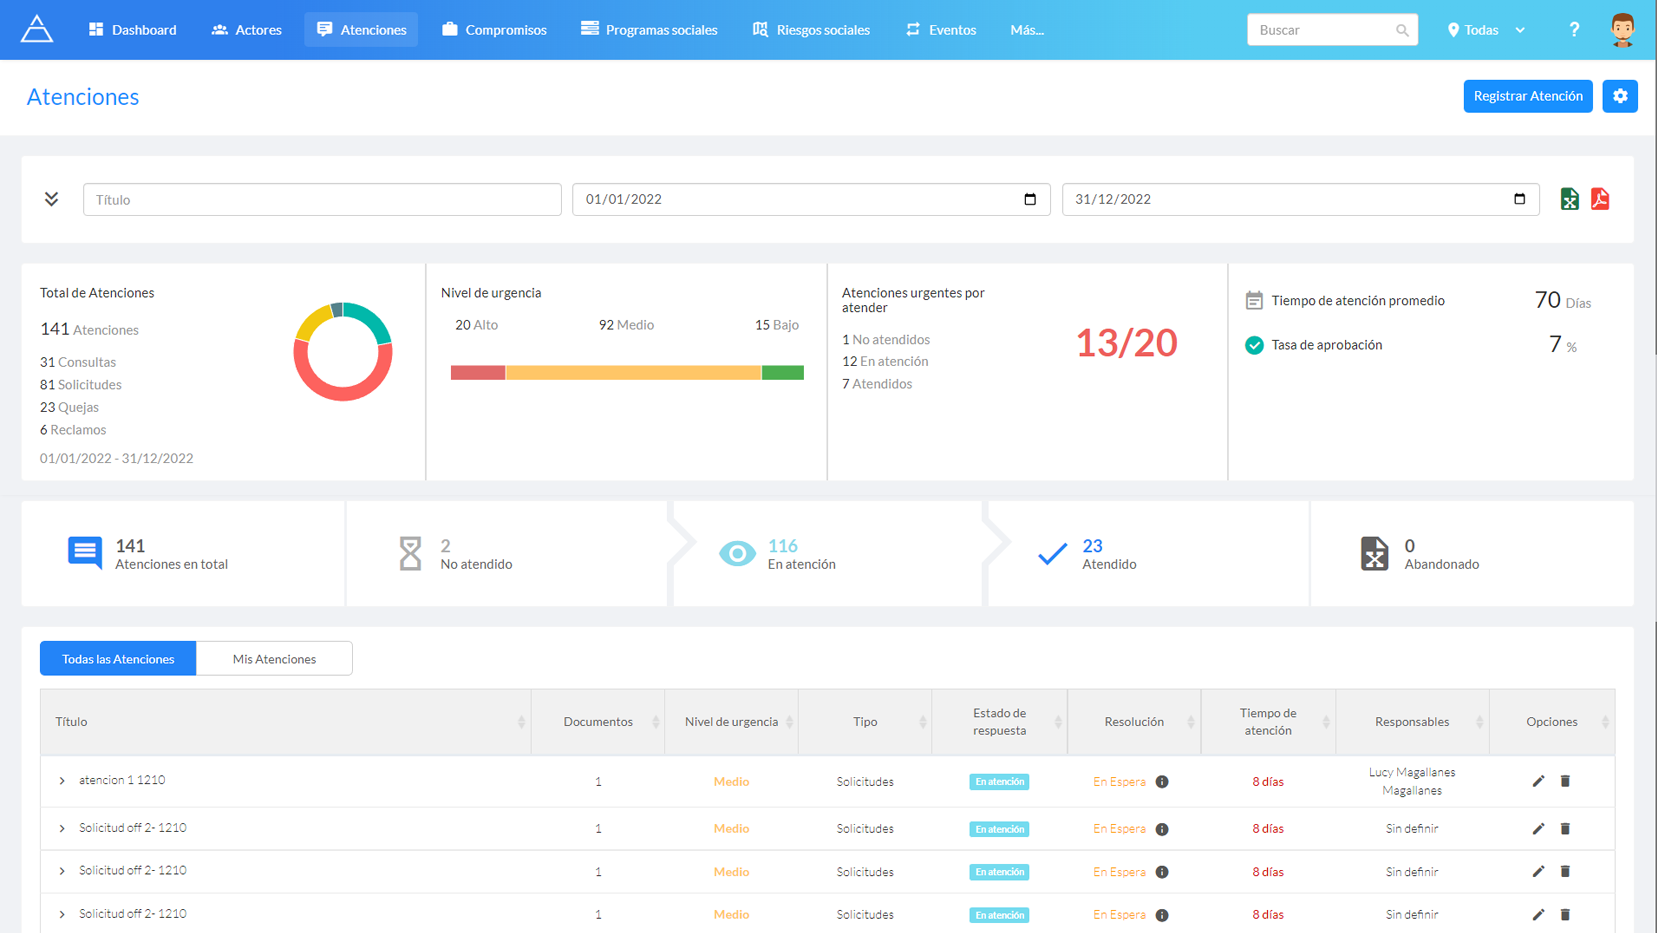The image size is (1657, 933).
Task: Sort table by Resolución column
Action: tap(1190, 722)
